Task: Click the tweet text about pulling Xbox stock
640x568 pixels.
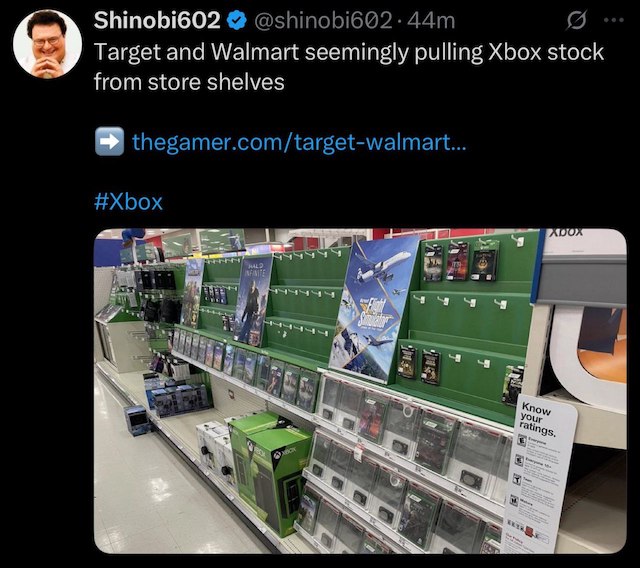Action: [x=349, y=67]
